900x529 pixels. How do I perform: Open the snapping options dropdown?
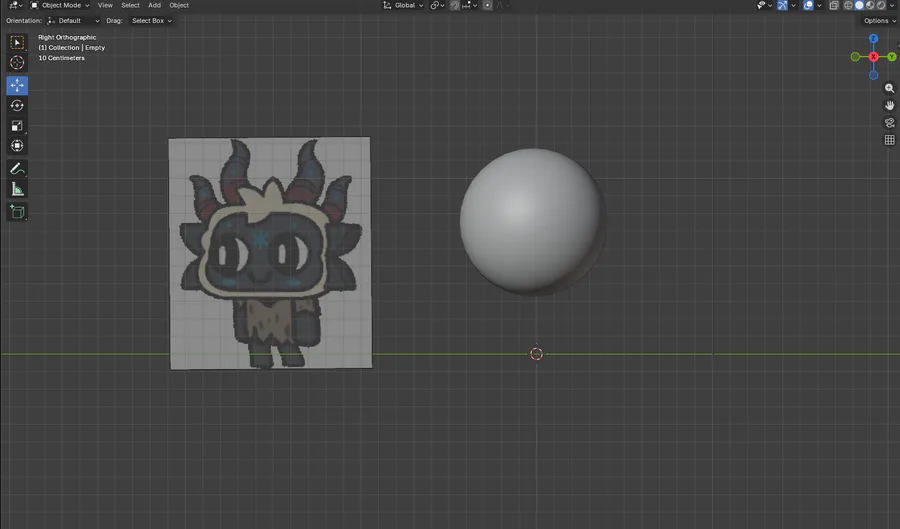coord(470,5)
